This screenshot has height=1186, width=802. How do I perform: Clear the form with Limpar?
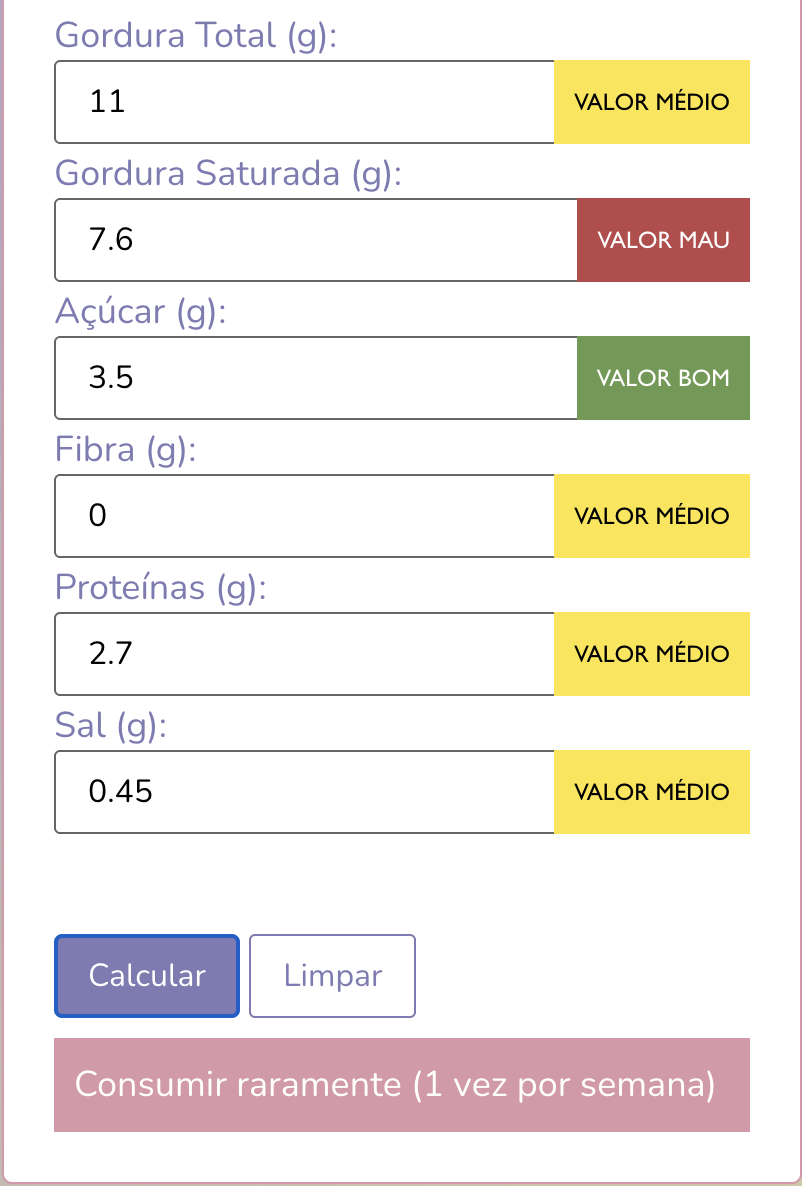(332, 976)
